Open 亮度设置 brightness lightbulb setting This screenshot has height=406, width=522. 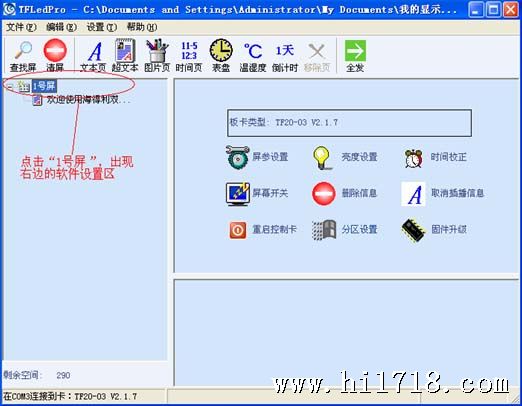(345, 157)
